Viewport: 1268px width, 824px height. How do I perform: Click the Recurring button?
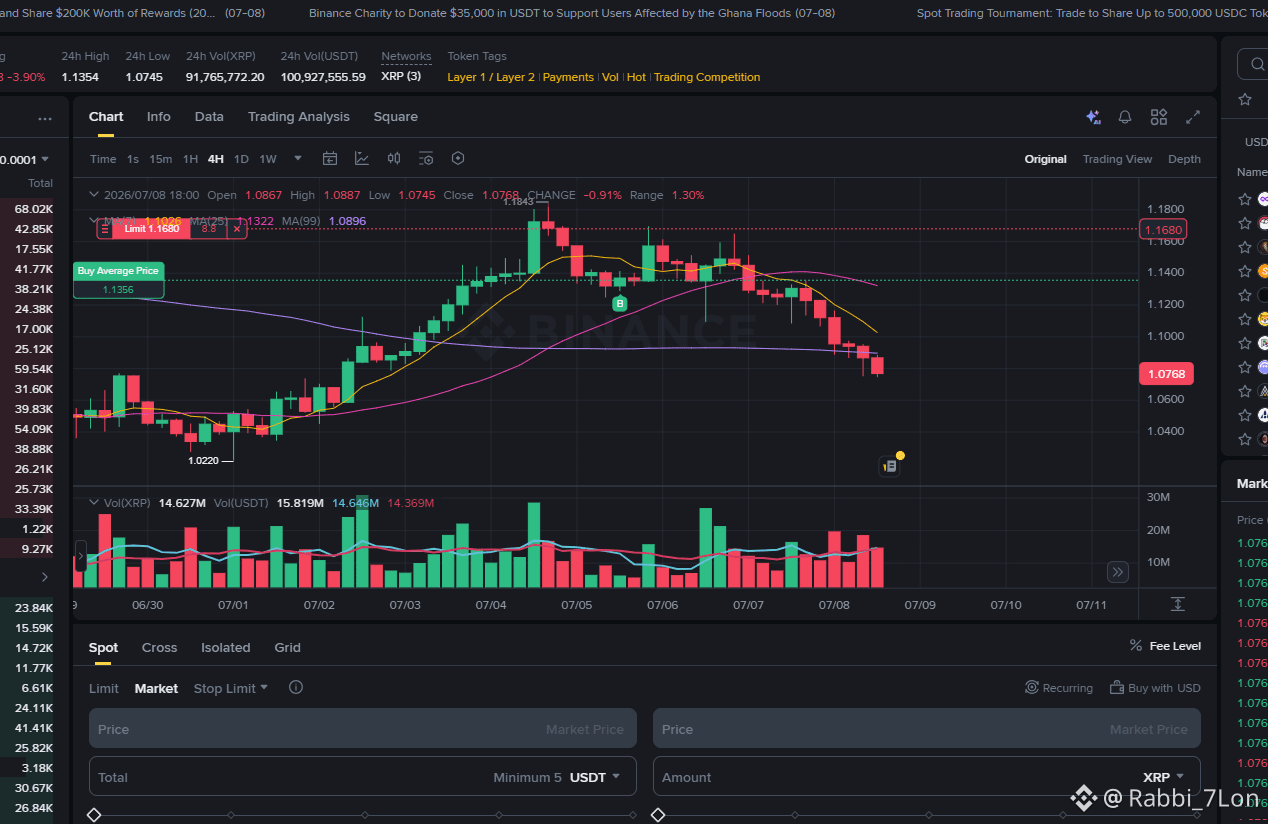[x=1059, y=688]
